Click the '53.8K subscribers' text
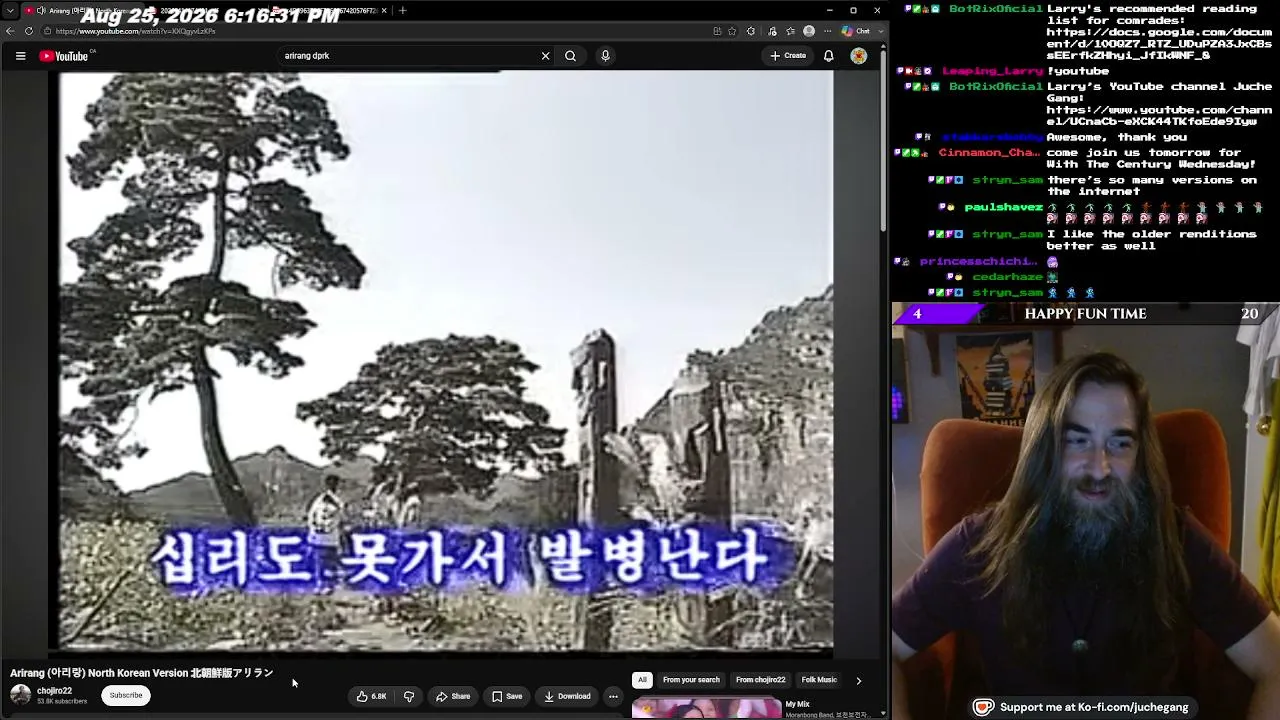 coord(62,702)
